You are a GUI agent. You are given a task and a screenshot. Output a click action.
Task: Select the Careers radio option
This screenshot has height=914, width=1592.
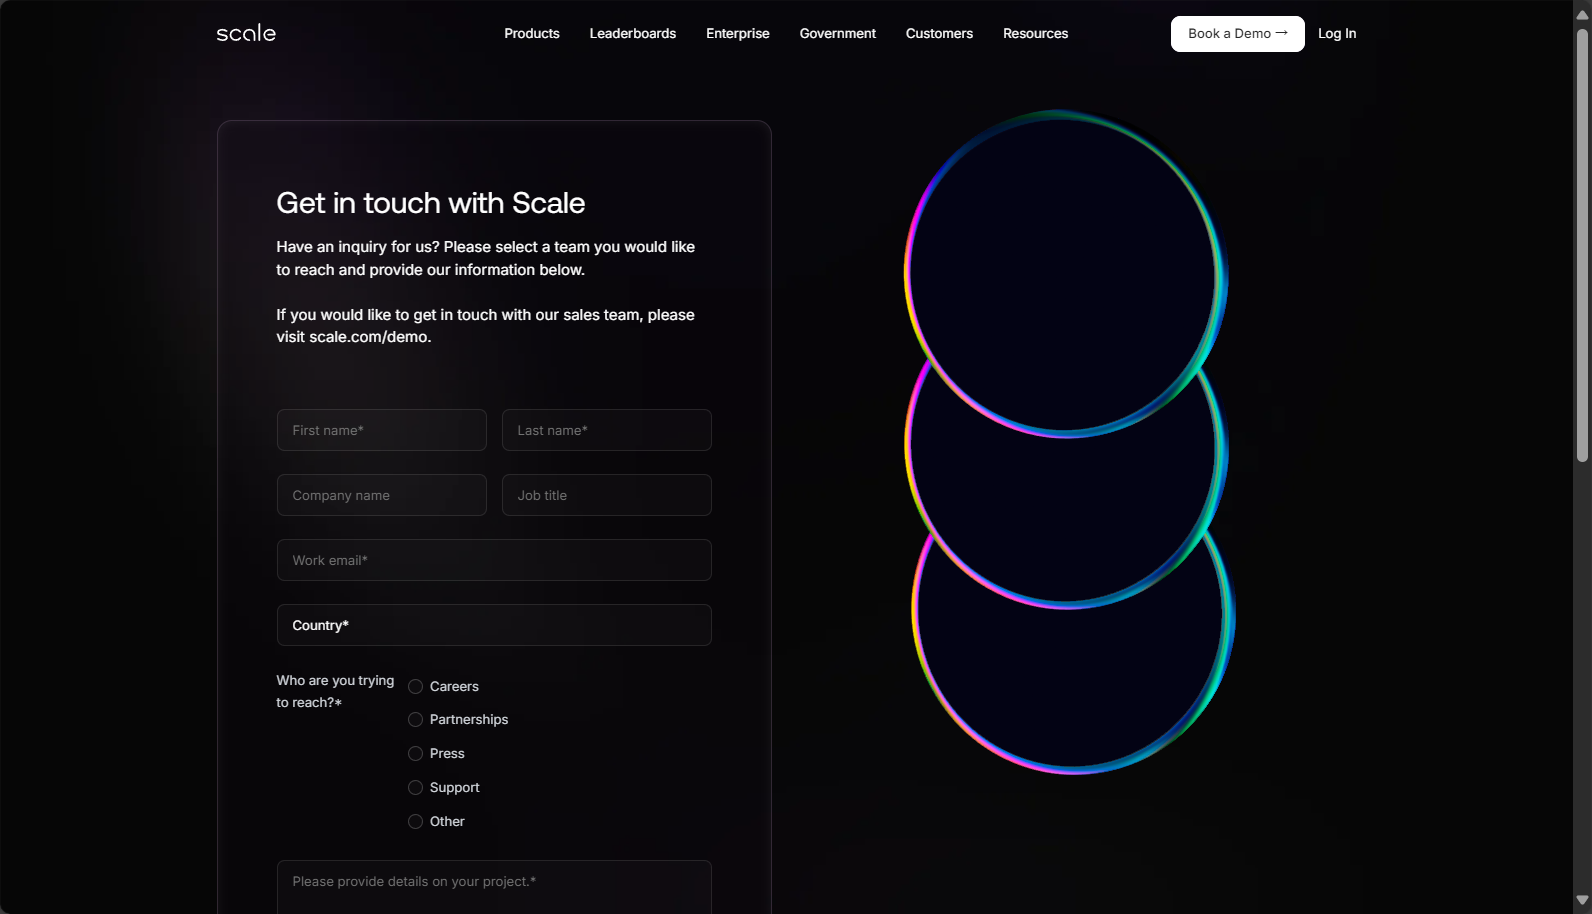click(416, 687)
